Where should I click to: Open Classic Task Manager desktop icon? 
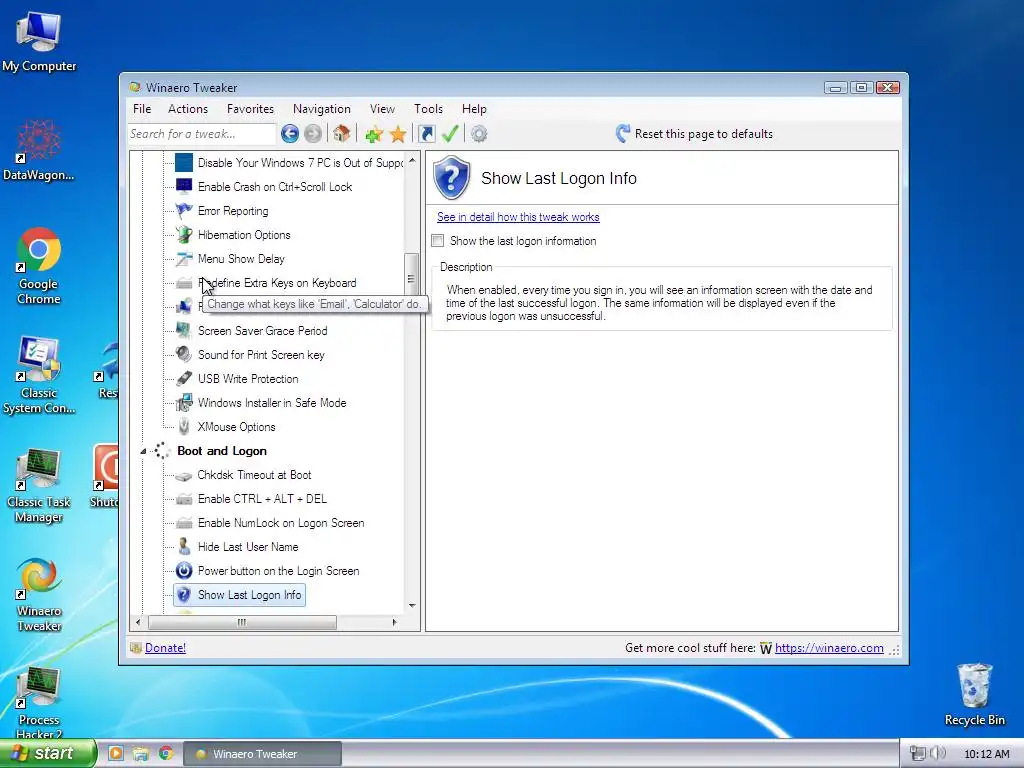39,486
